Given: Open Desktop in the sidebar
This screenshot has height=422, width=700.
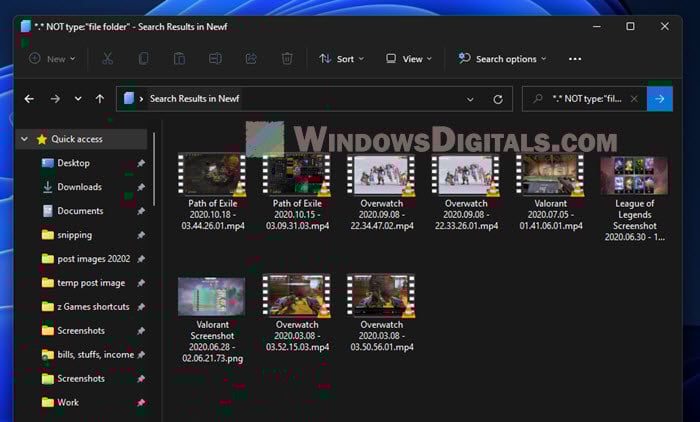Looking at the screenshot, I should pos(74,163).
